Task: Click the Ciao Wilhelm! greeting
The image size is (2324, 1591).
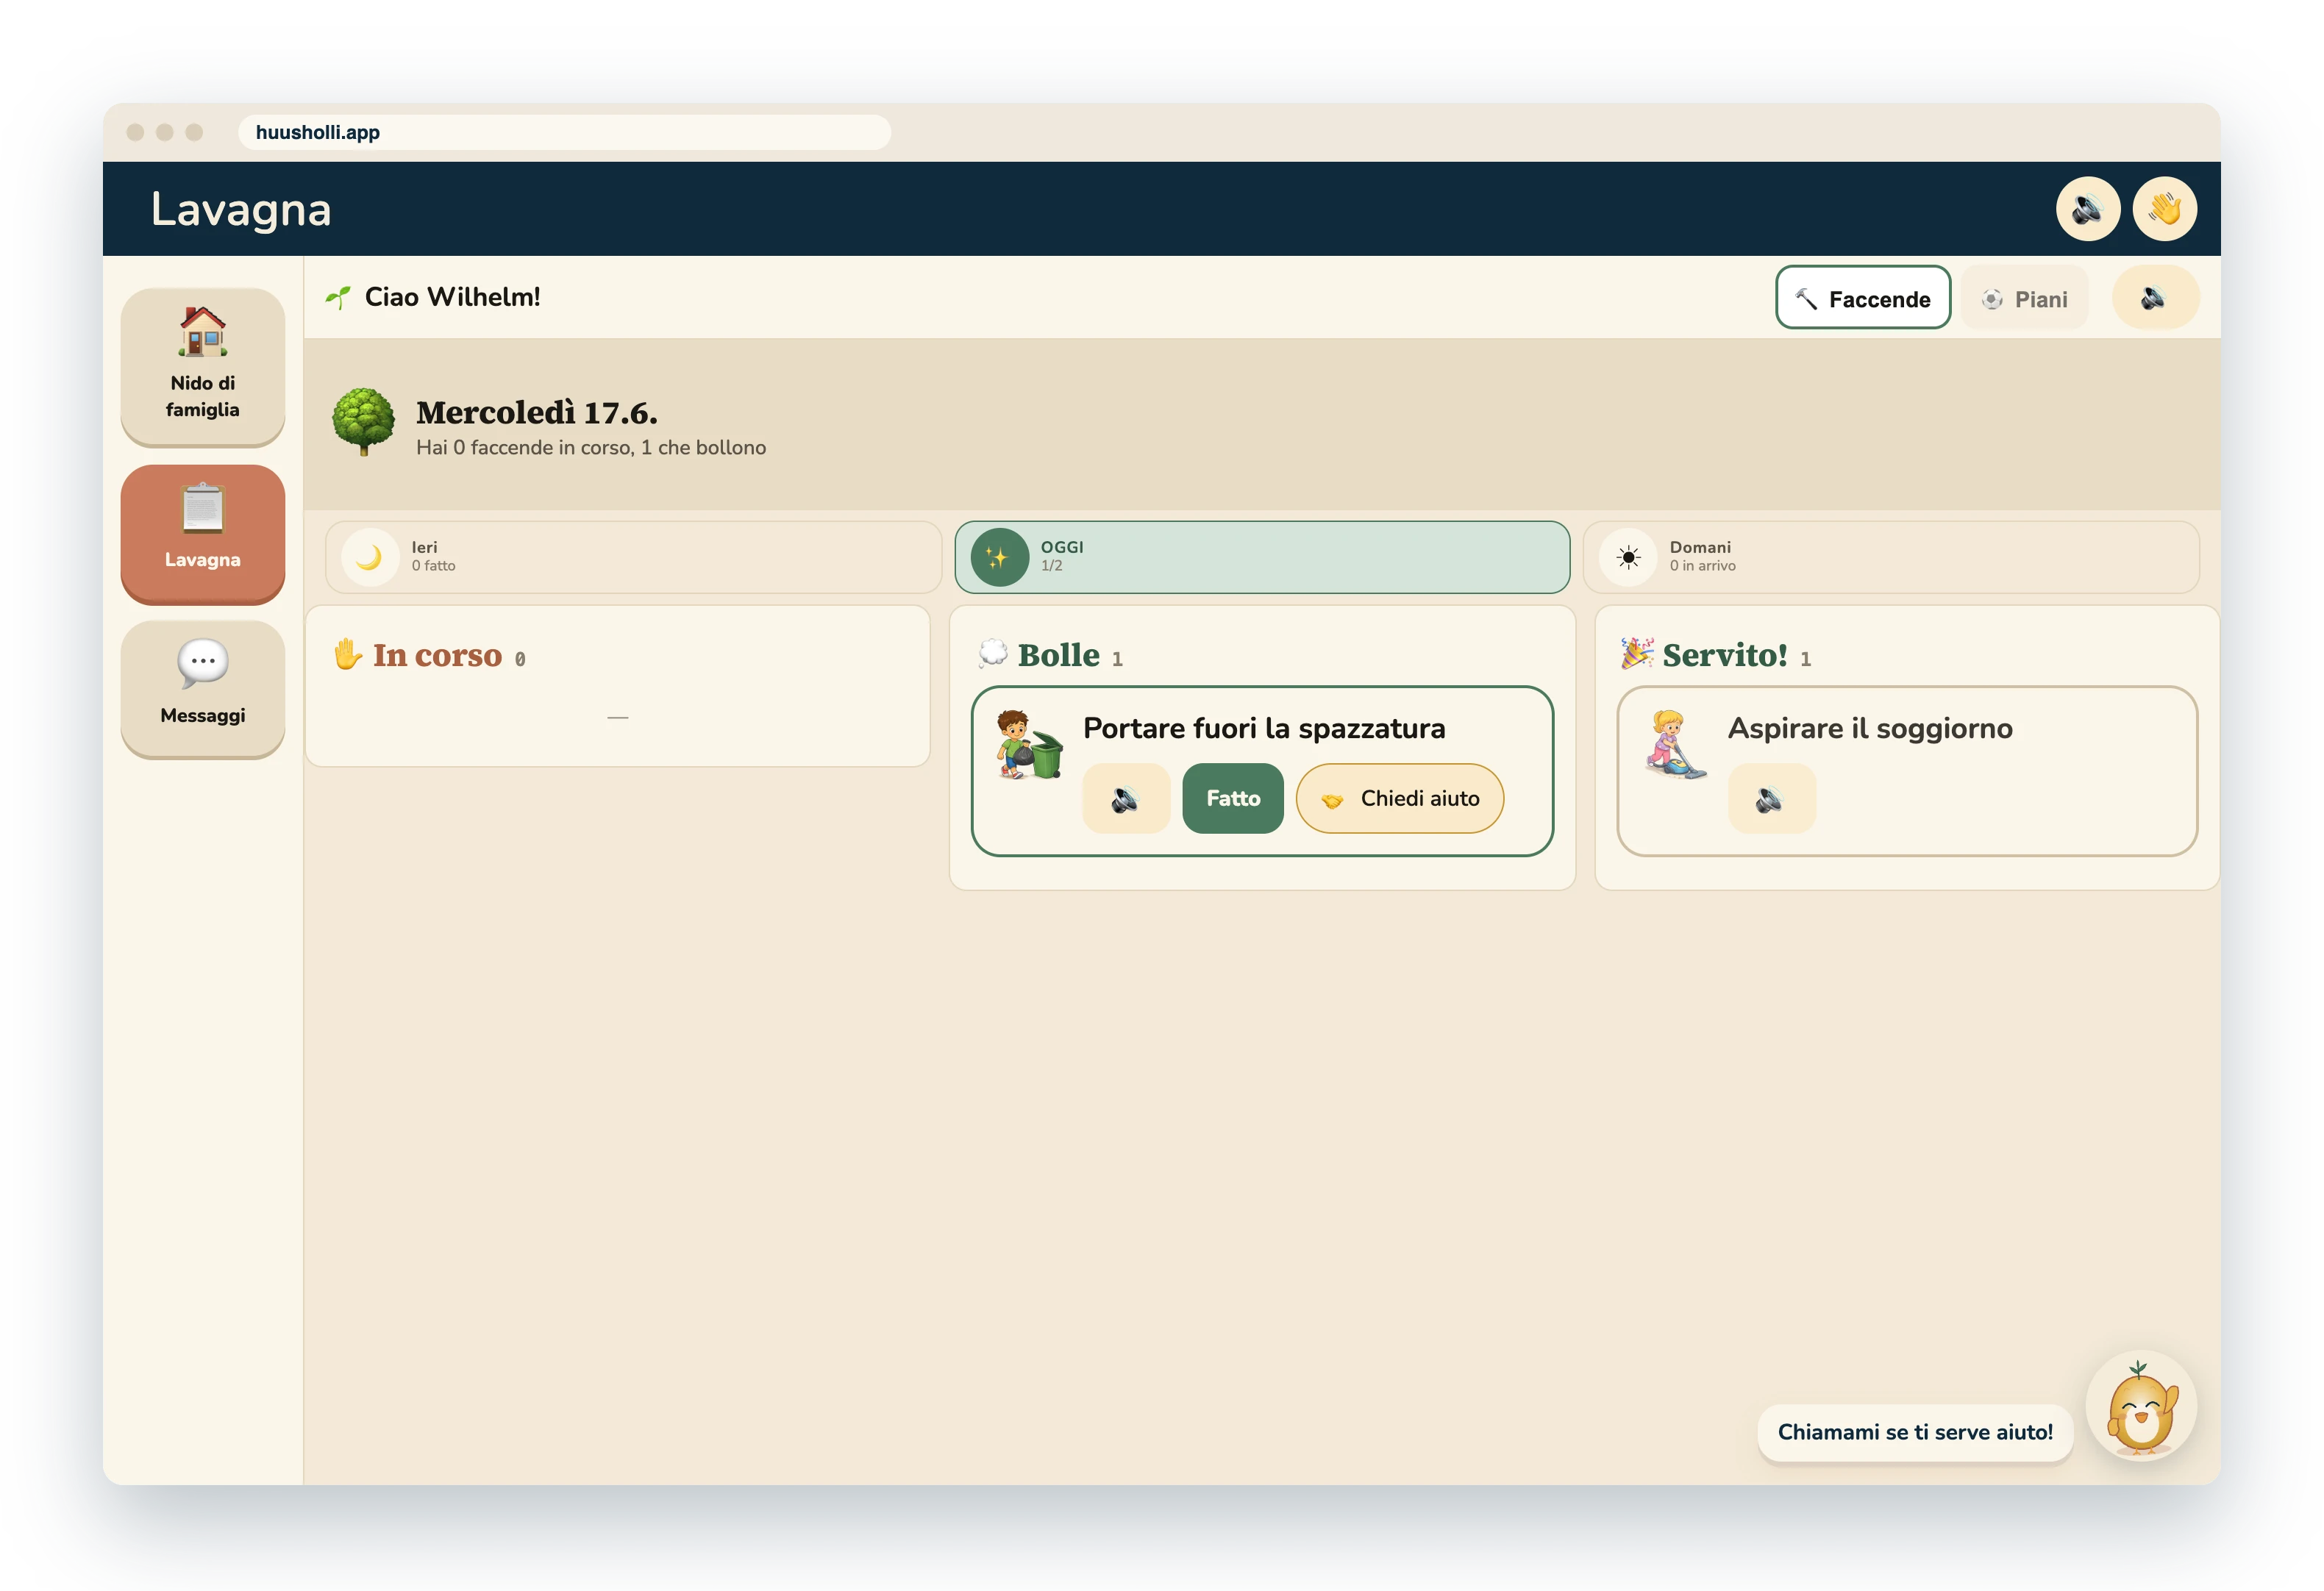Action: (452, 297)
